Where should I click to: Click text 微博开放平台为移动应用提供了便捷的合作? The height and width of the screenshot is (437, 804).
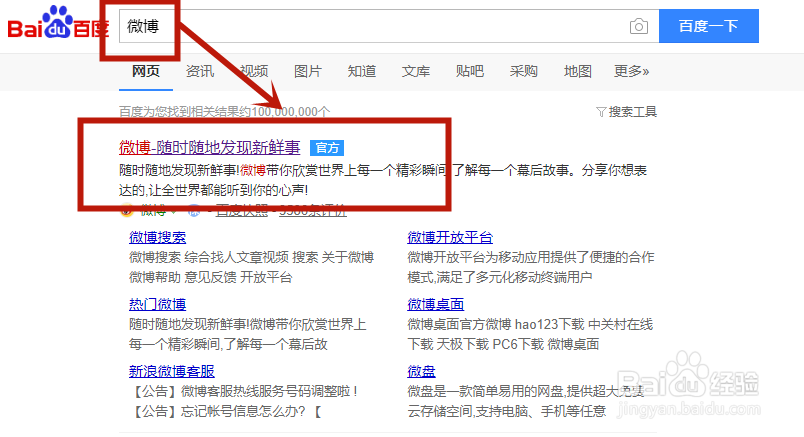click(x=531, y=257)
